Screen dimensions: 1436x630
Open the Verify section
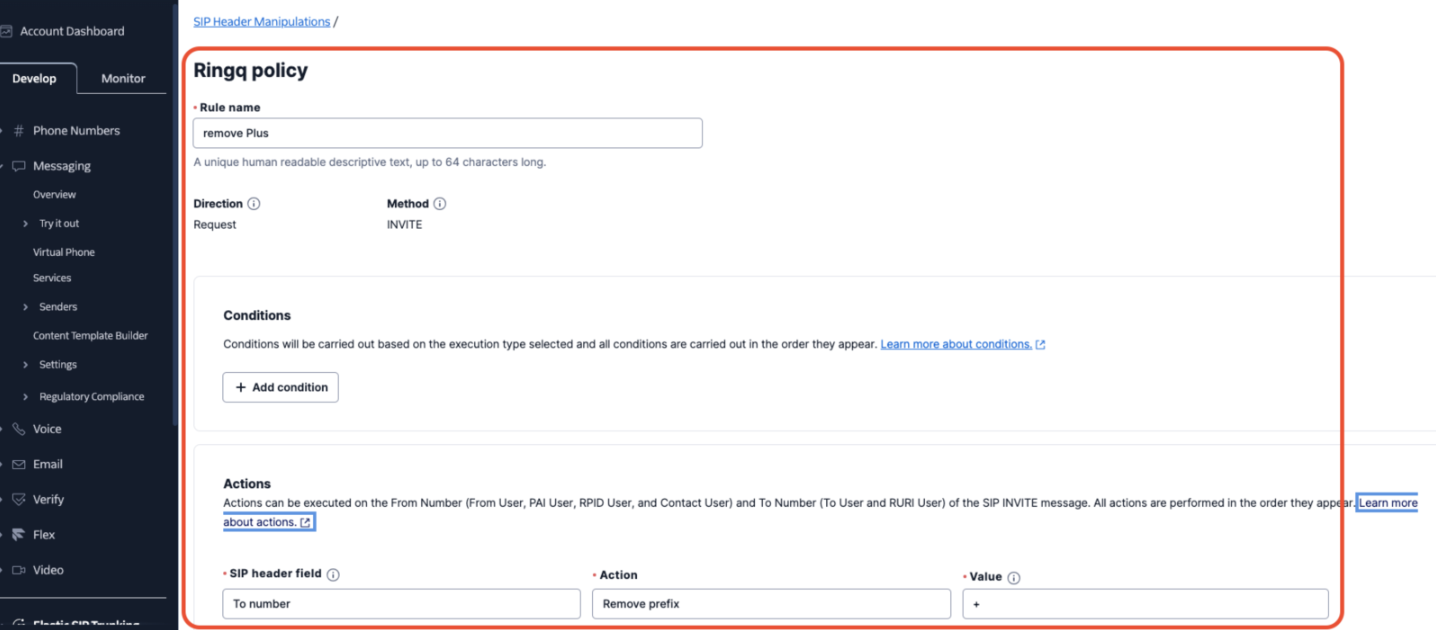point(48,499)
